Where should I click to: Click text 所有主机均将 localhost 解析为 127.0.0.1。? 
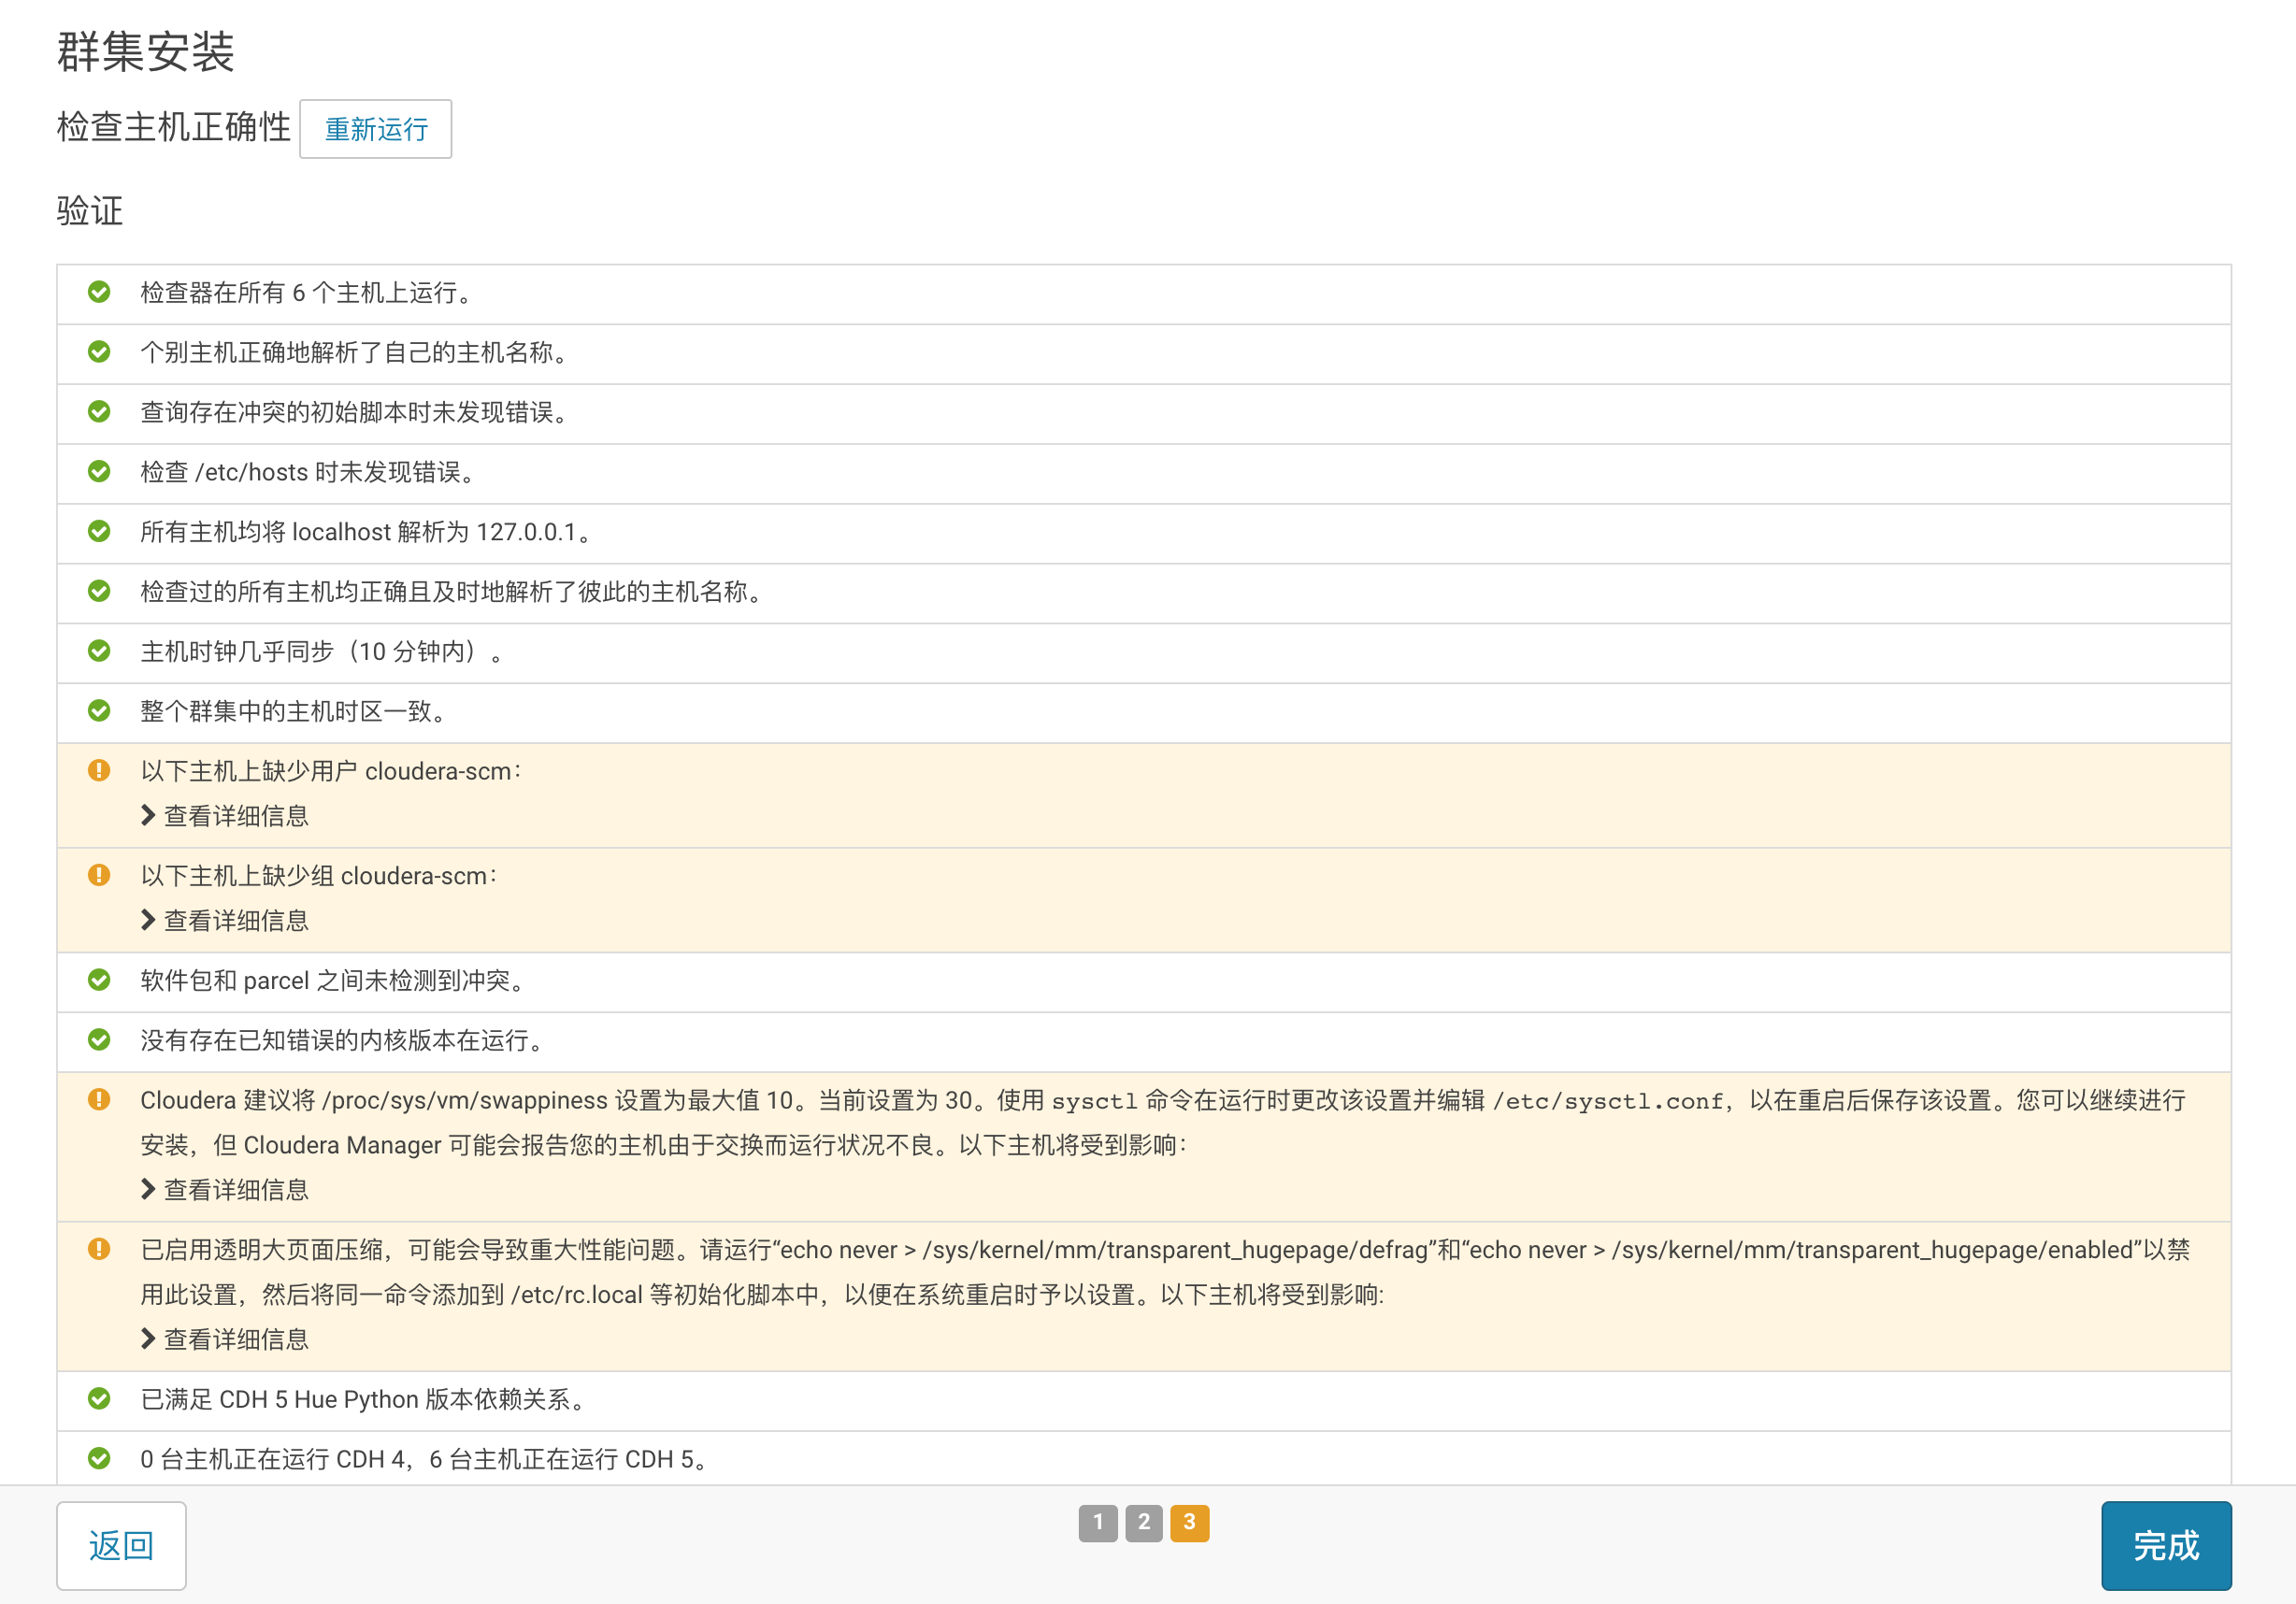[x=366, y=532]
